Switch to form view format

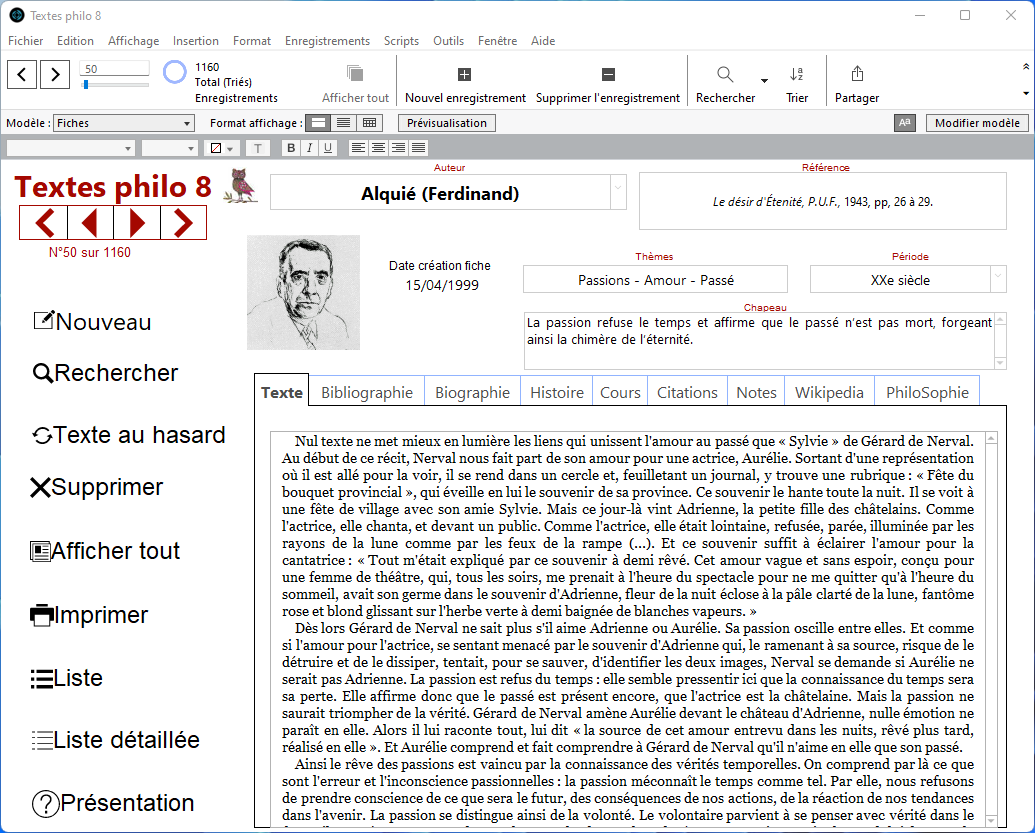317,123
